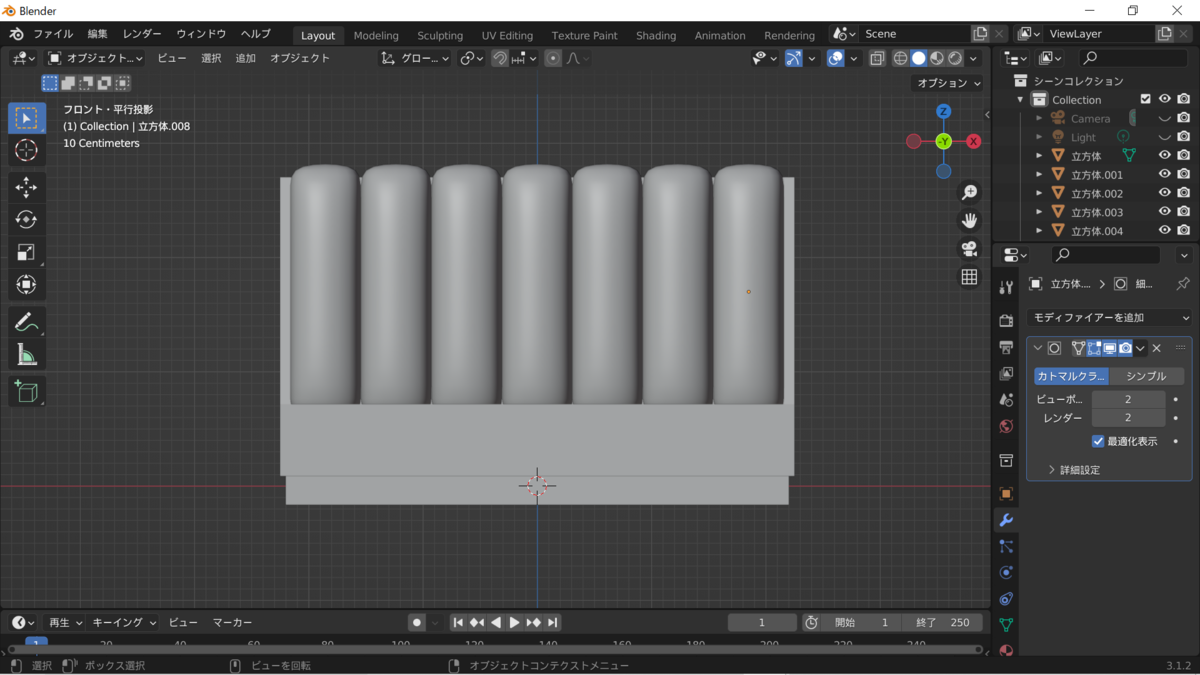Toggle auto keying record button
1200x675 pixels.
tap(417, 622)
